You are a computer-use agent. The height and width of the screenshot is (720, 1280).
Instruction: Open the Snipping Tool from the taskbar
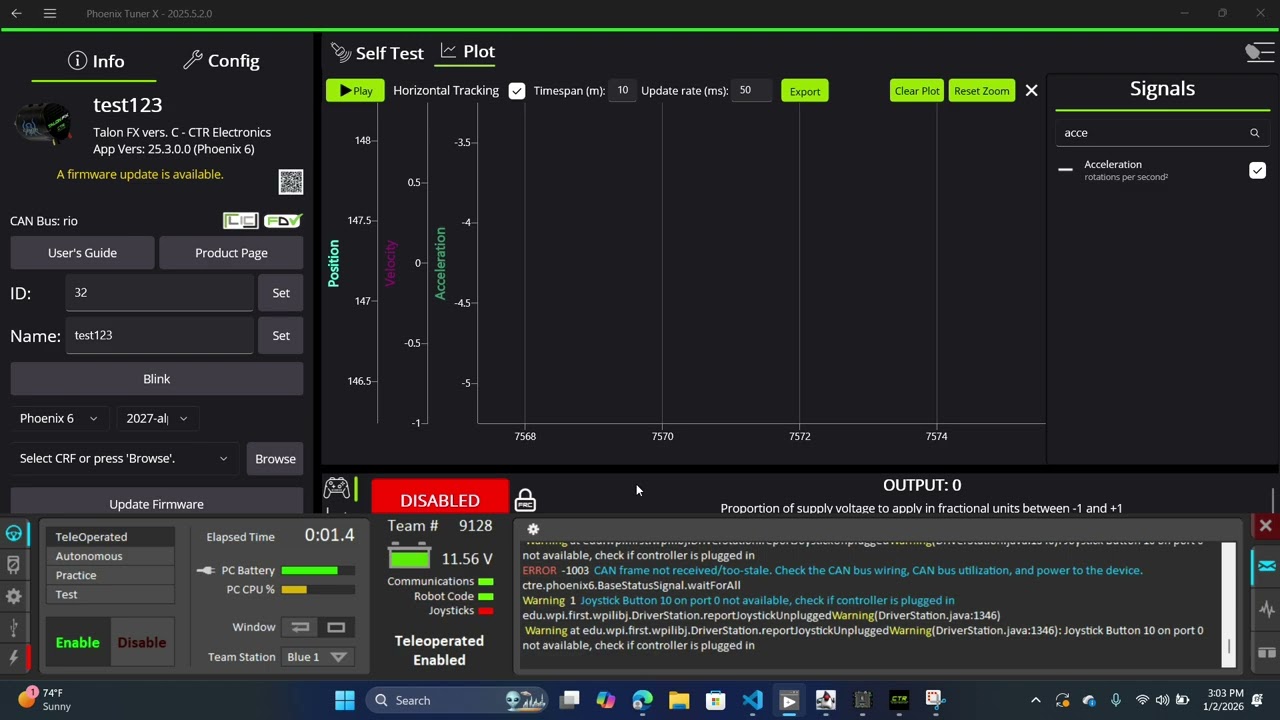tap(934, 699)
